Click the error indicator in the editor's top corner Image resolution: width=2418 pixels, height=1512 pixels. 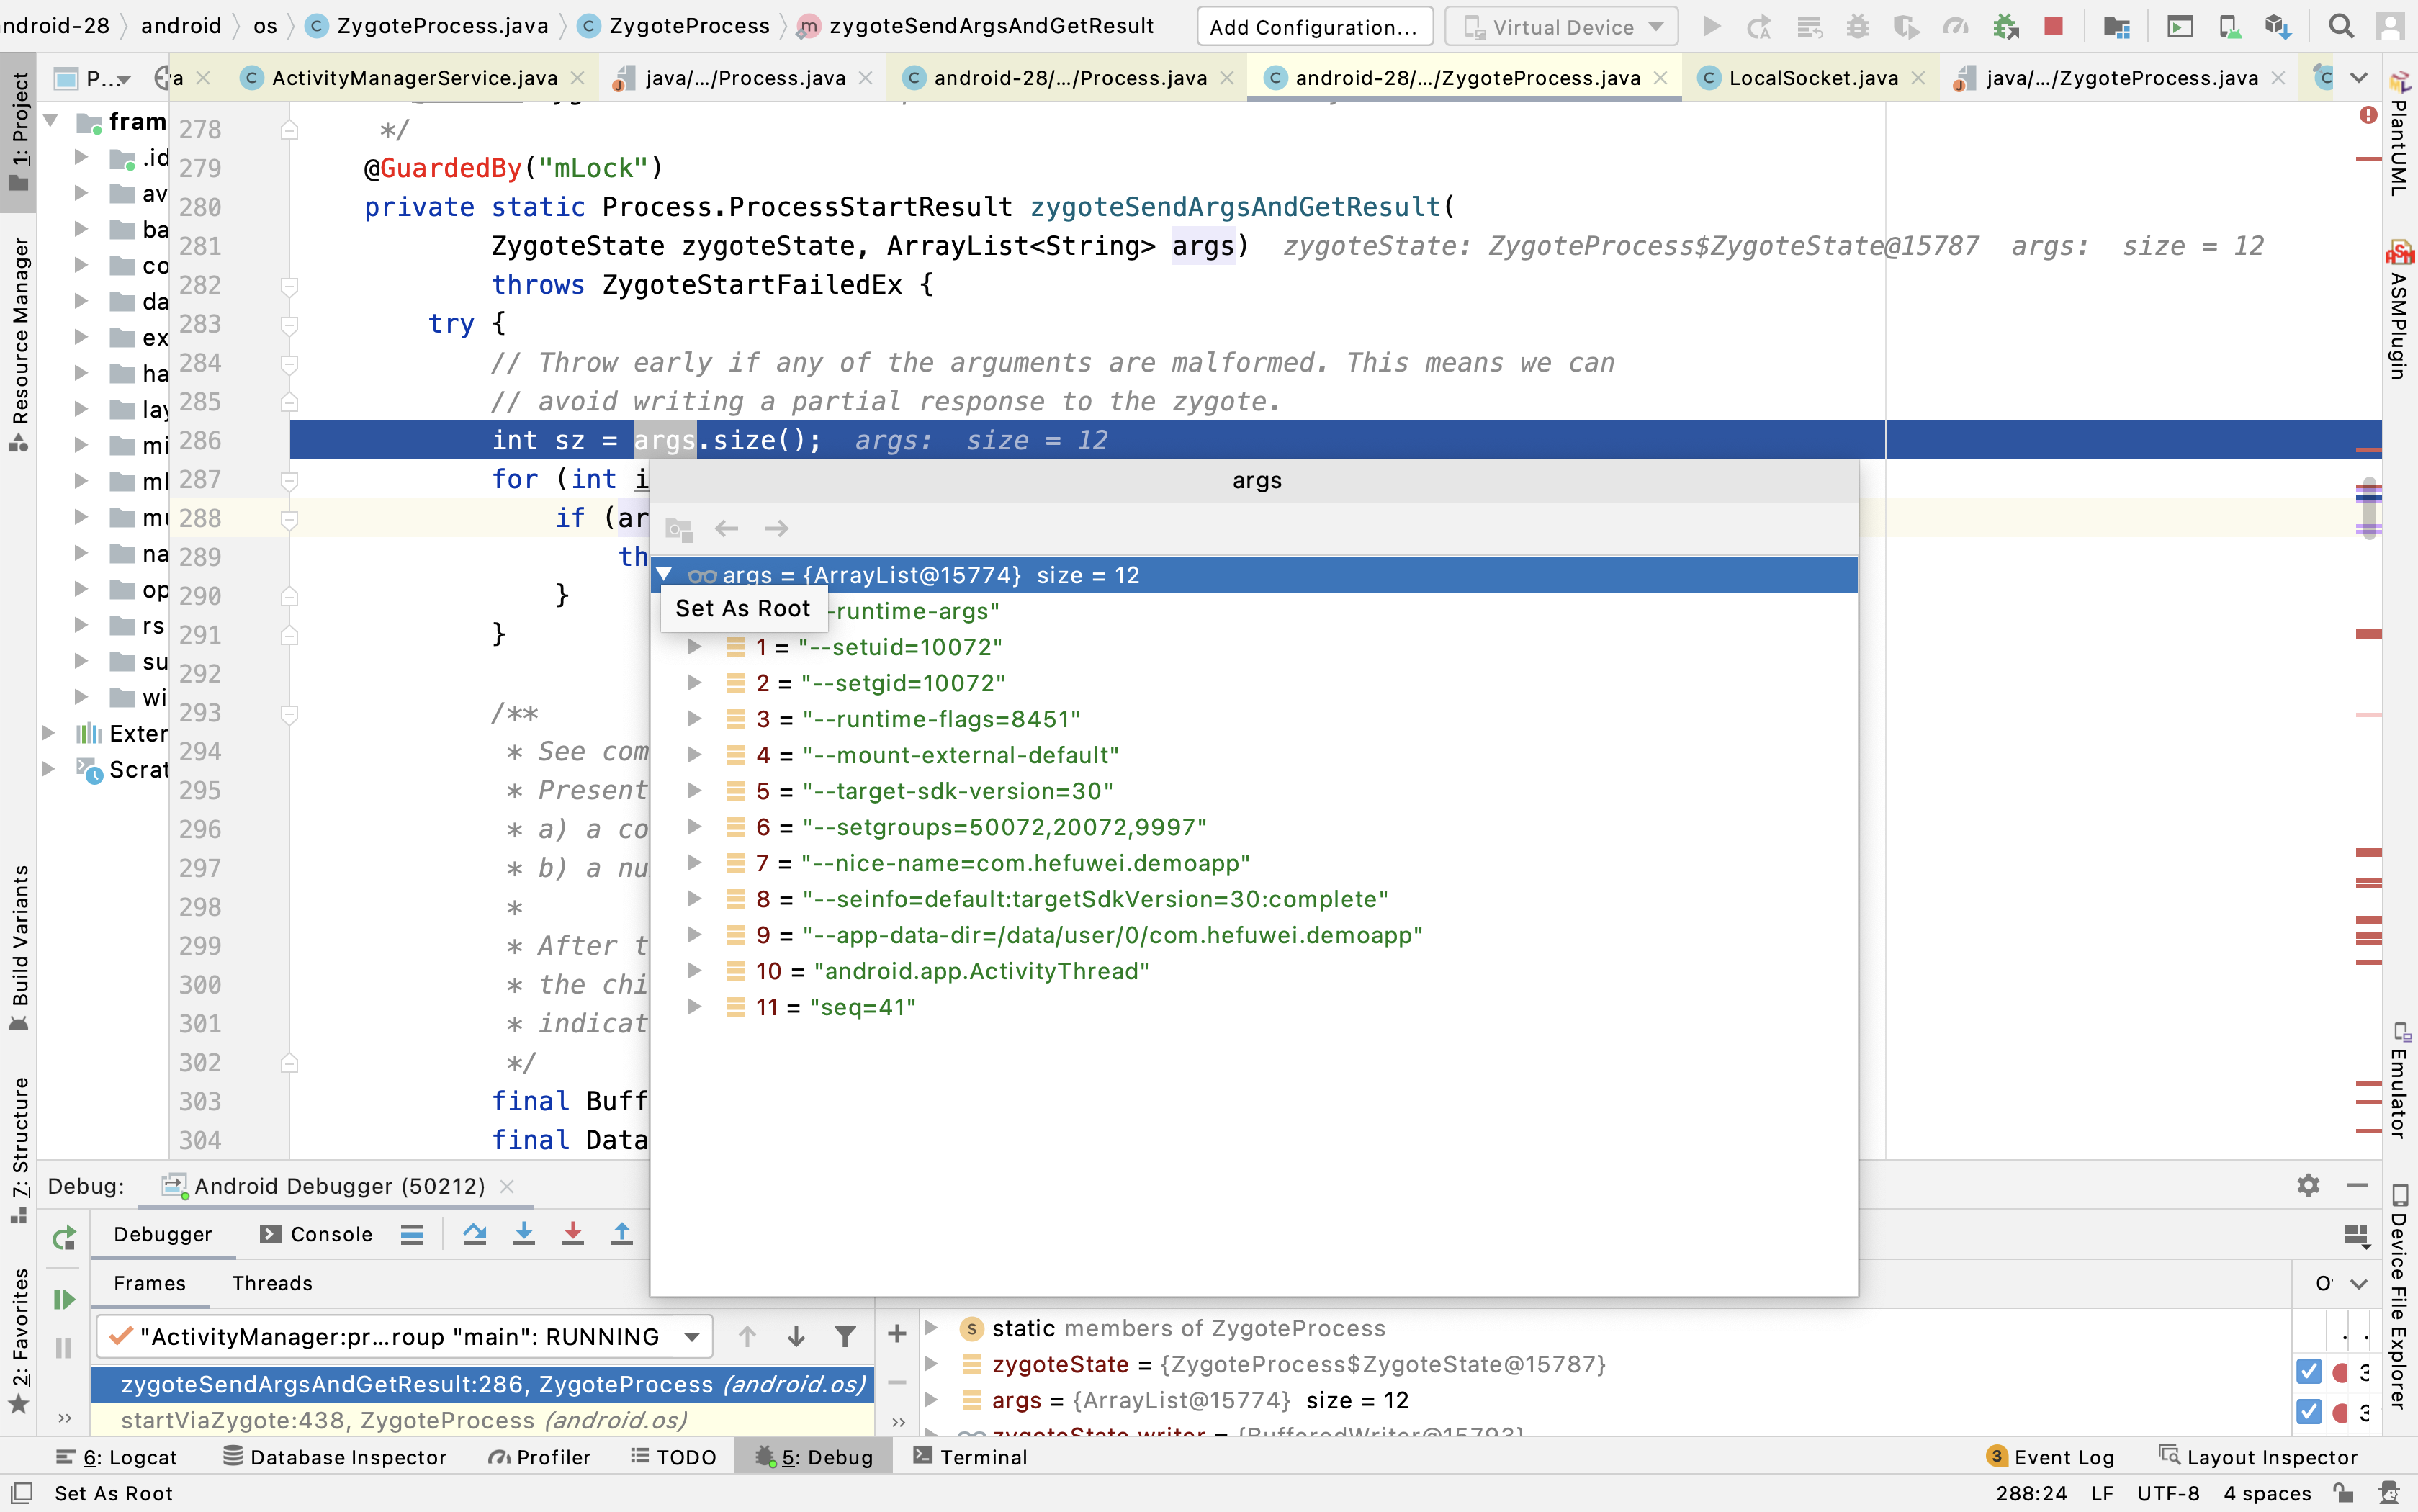click(2368, 115)
